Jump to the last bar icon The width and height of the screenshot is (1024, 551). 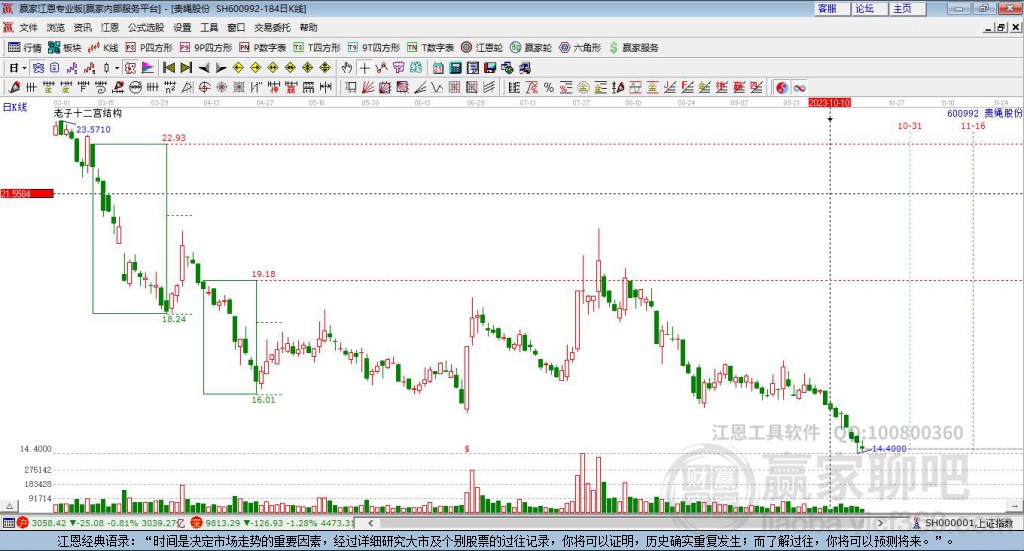(186, 68)
